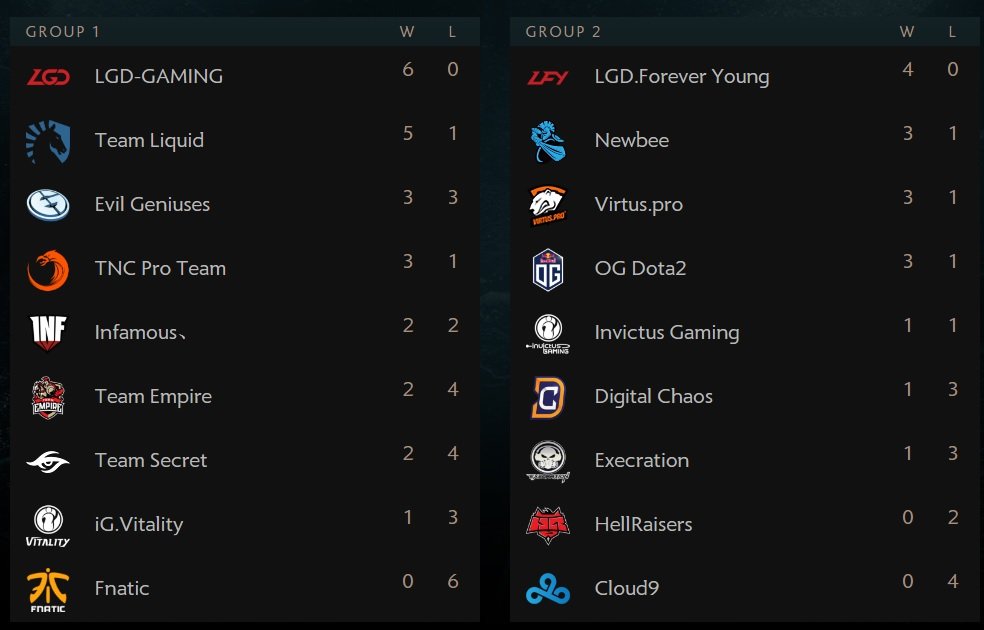Click the iG.Vitality team name
Image resolution: width=984 pixels, height=630 pixels.
click(139, 524)
